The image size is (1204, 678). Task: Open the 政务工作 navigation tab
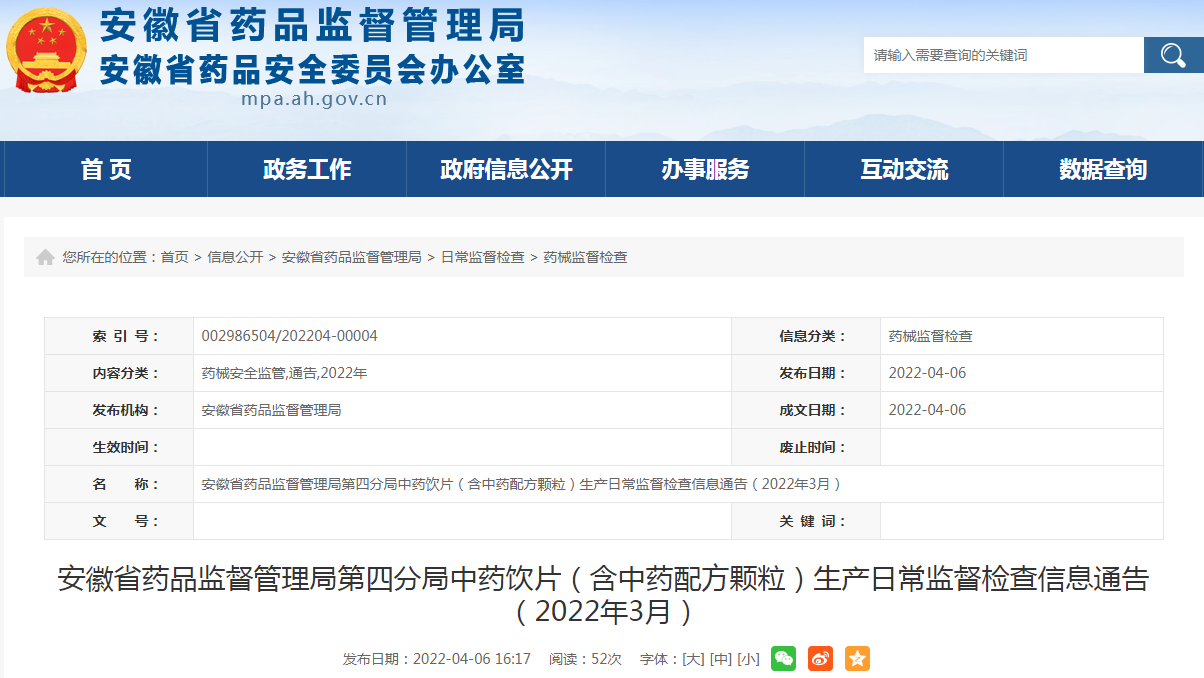click(307, 169)
